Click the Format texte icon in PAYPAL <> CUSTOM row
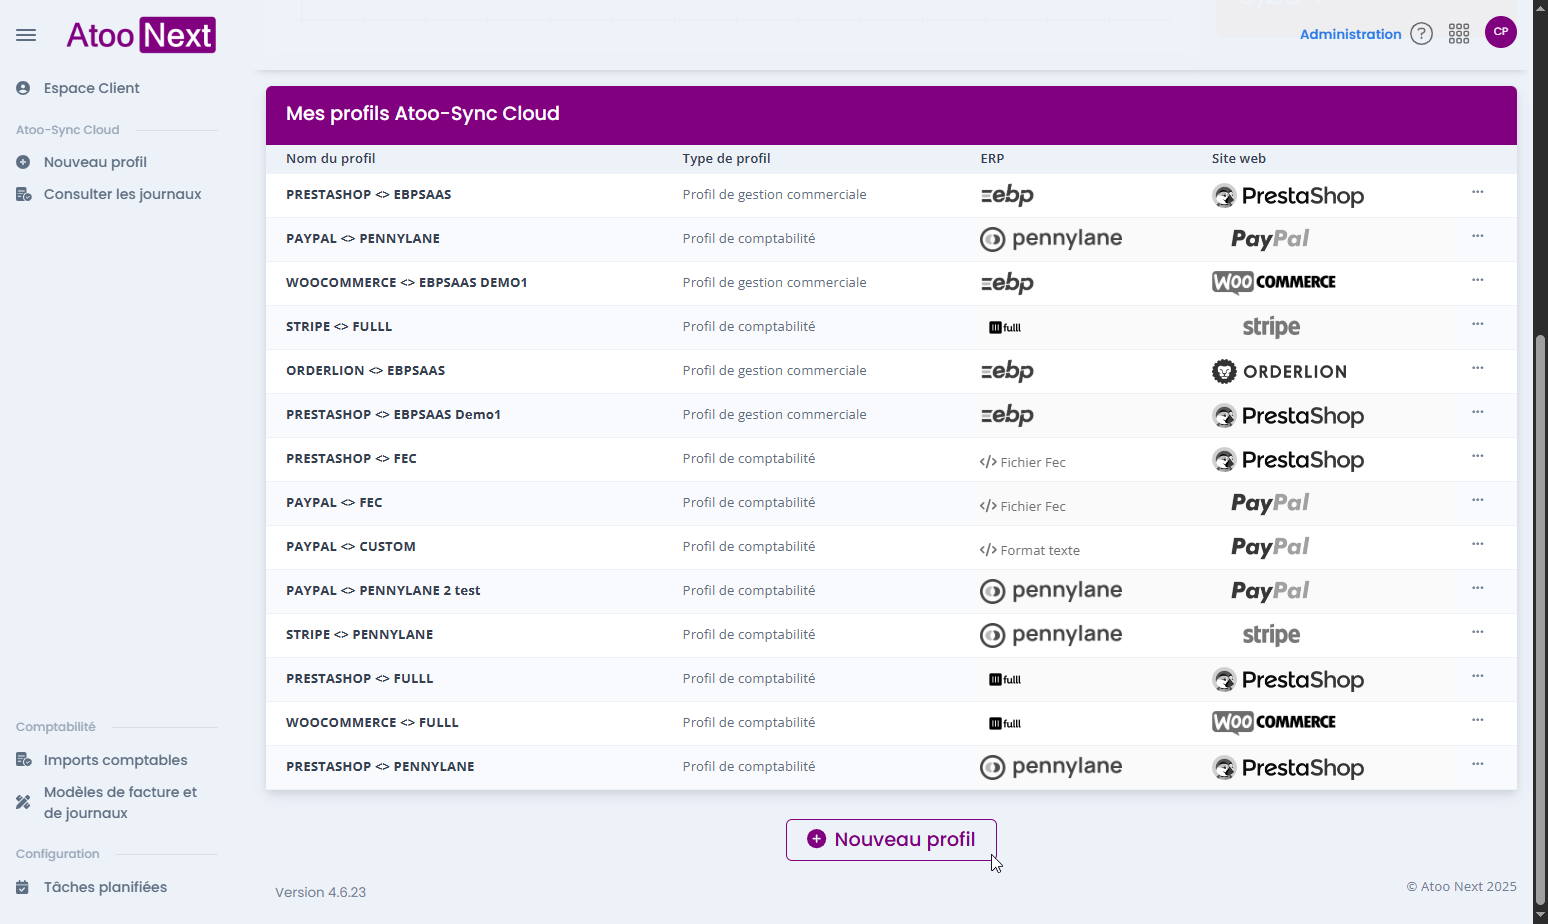Viewport: 1548px width, 924px height. [x=988, y=550]
